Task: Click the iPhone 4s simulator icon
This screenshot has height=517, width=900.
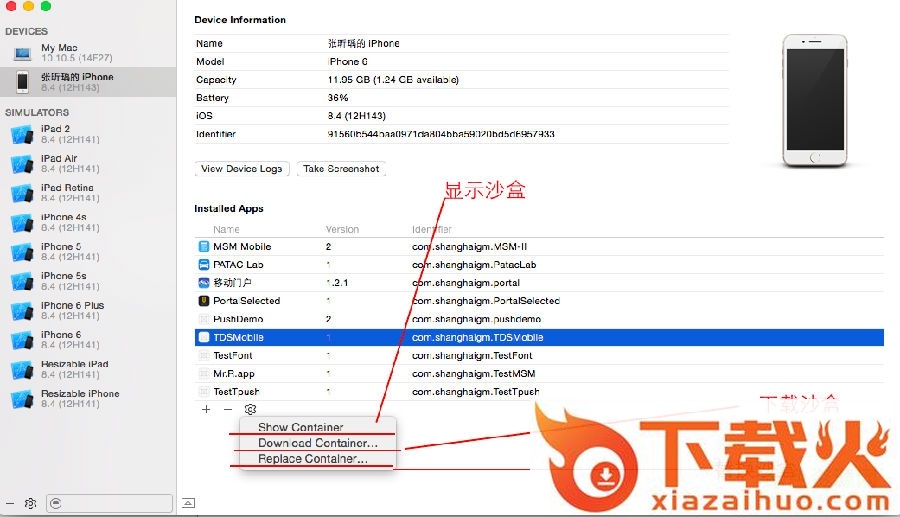Action: (22, 223)
